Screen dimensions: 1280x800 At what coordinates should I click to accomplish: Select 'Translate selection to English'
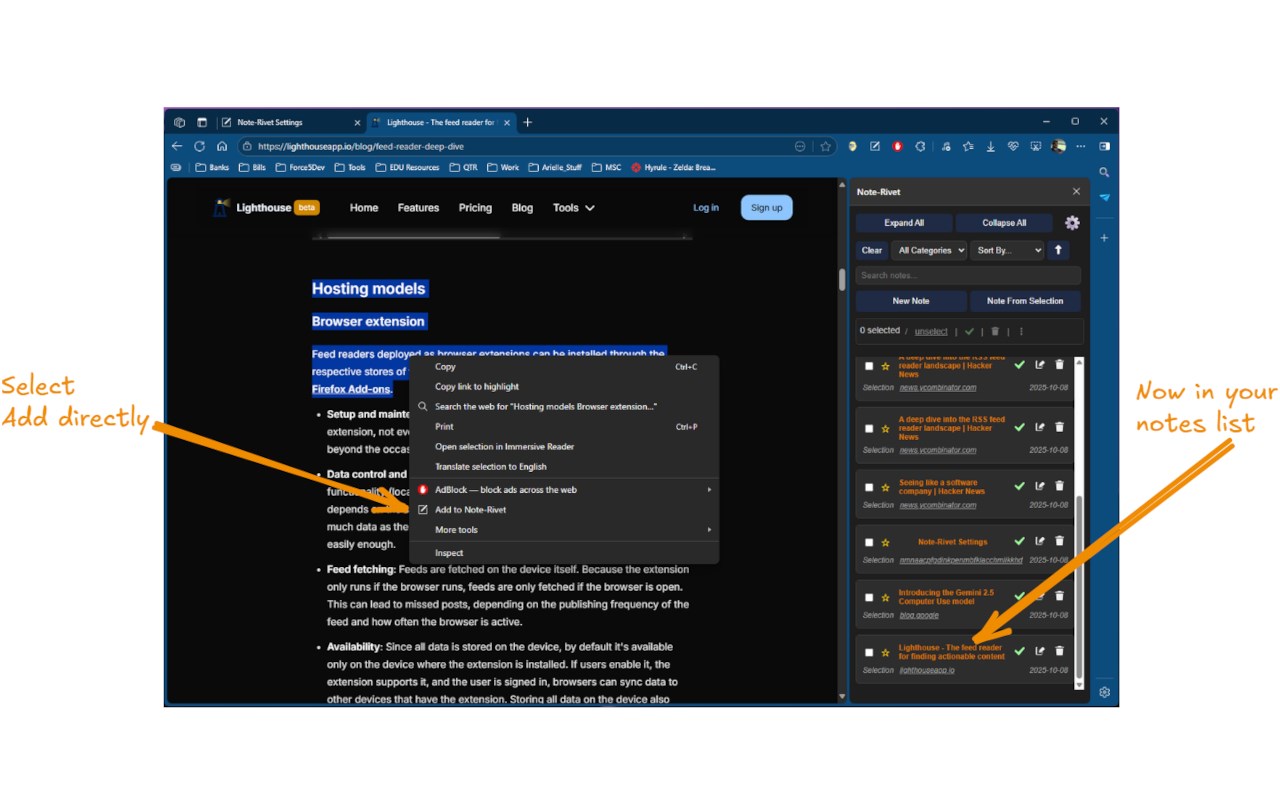point(566,467)
